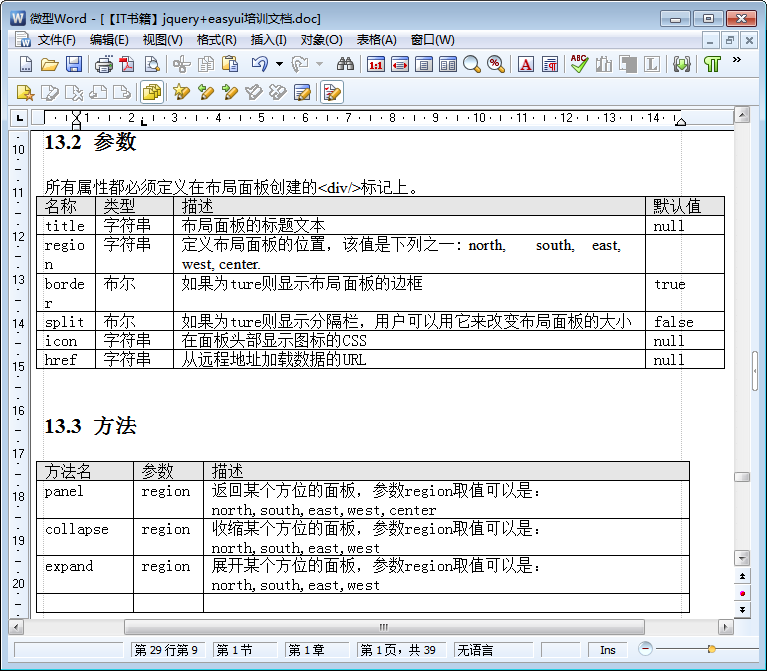The image size is (767, 671).
Task: Toggle Ins insert mode in status bar
Action: point(608,650)
